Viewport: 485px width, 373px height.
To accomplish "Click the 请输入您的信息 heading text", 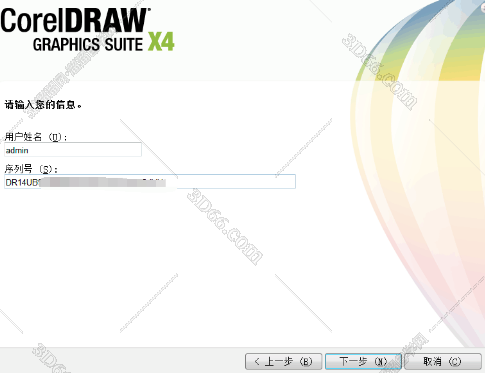I will (43, 105).
